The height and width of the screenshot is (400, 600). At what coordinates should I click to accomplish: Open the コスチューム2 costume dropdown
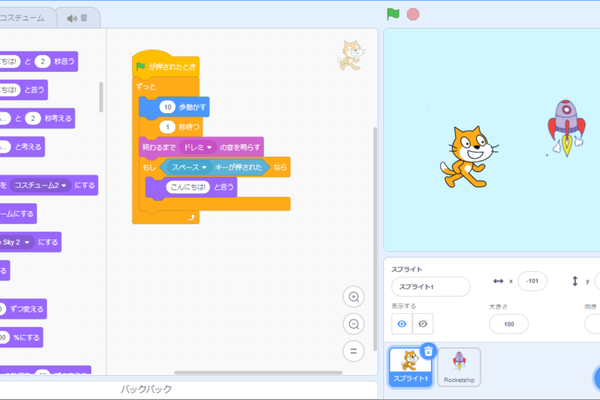(x=41, y=185)
